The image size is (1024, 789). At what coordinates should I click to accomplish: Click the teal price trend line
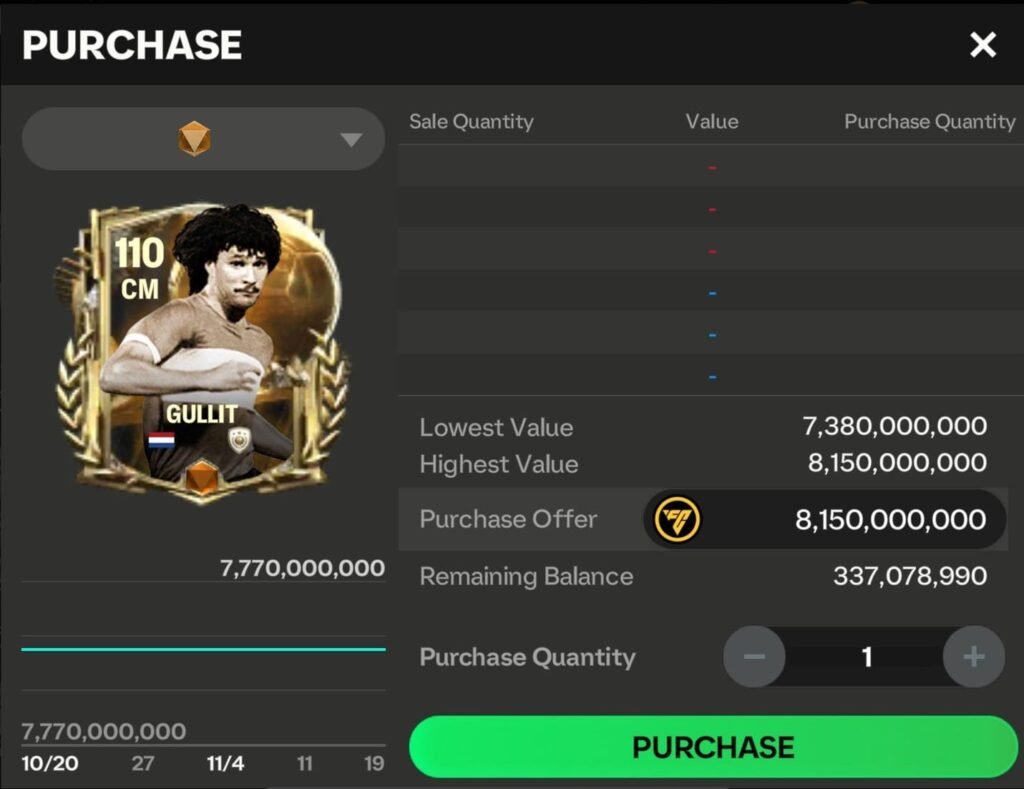coord(202,649)
